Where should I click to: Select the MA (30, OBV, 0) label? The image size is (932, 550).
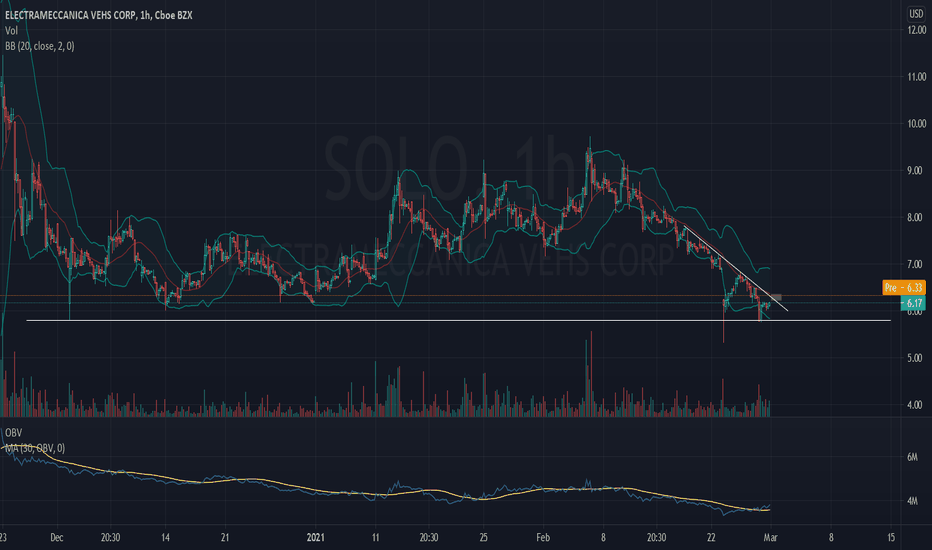coord(36,448)
